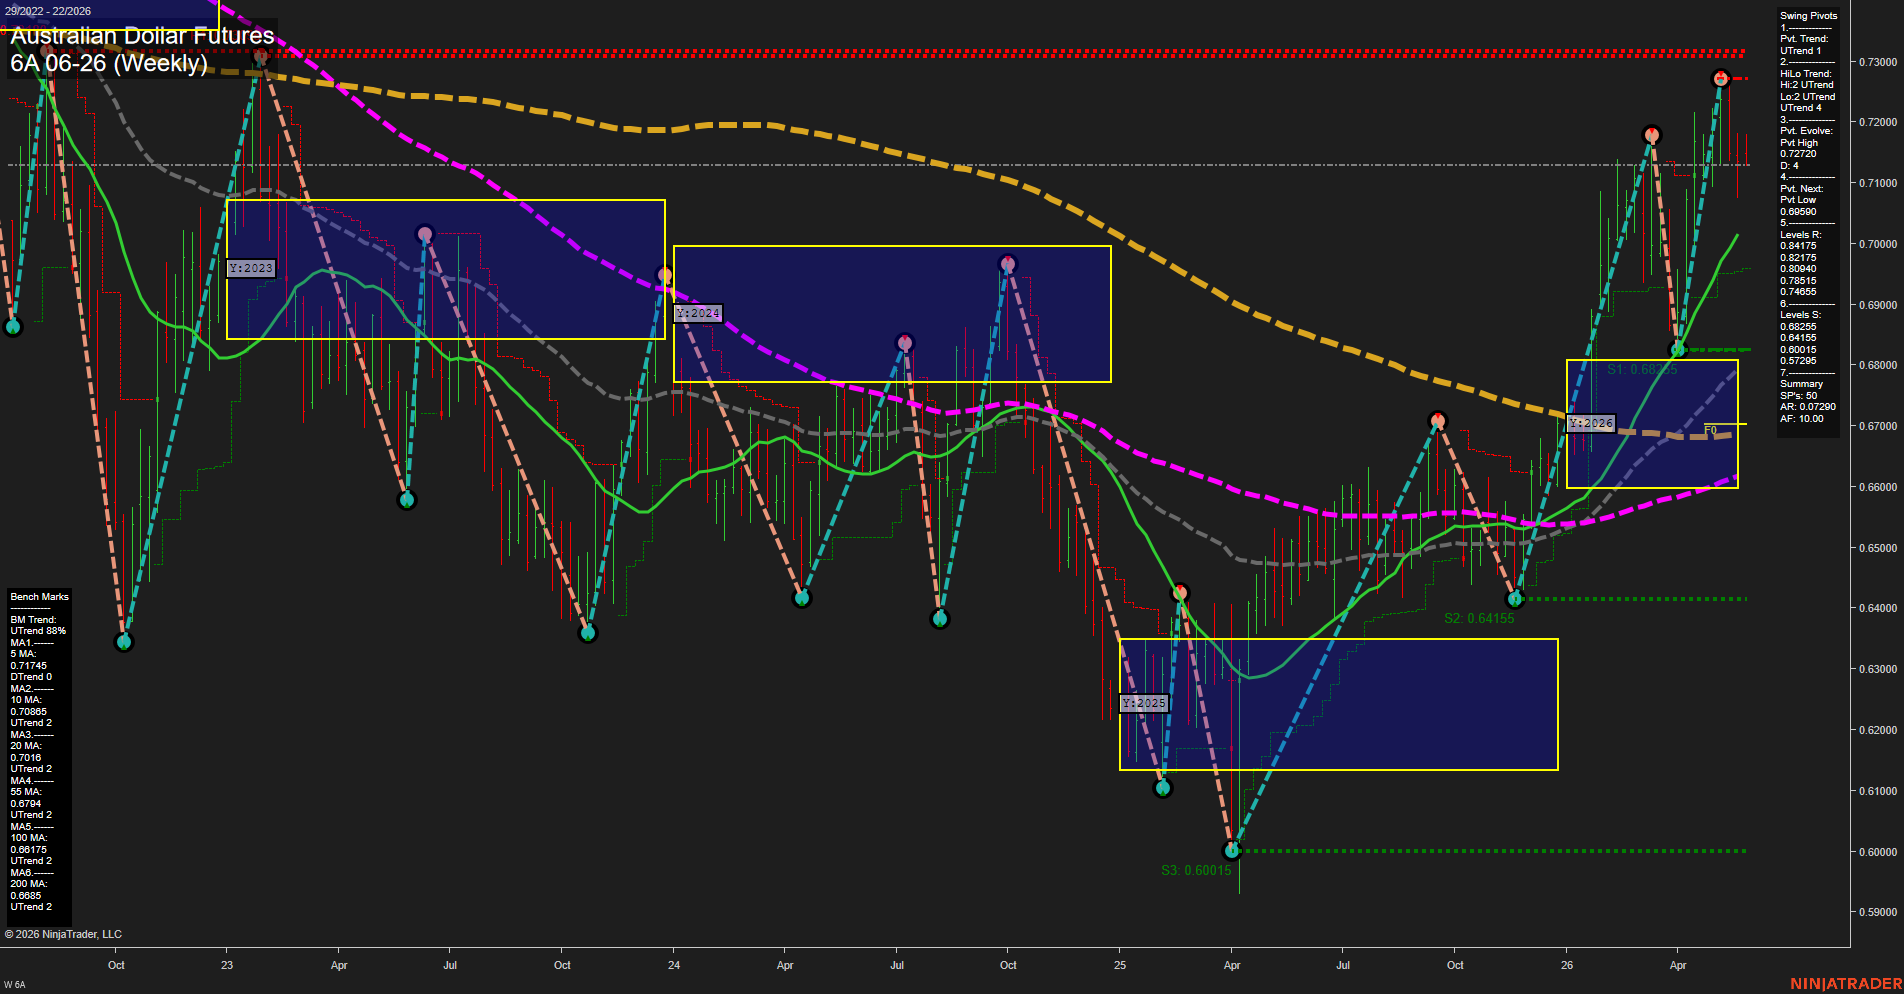Click the SP's: 50 summary value
Screen dimensions: 1904x994
[1798, 396]
